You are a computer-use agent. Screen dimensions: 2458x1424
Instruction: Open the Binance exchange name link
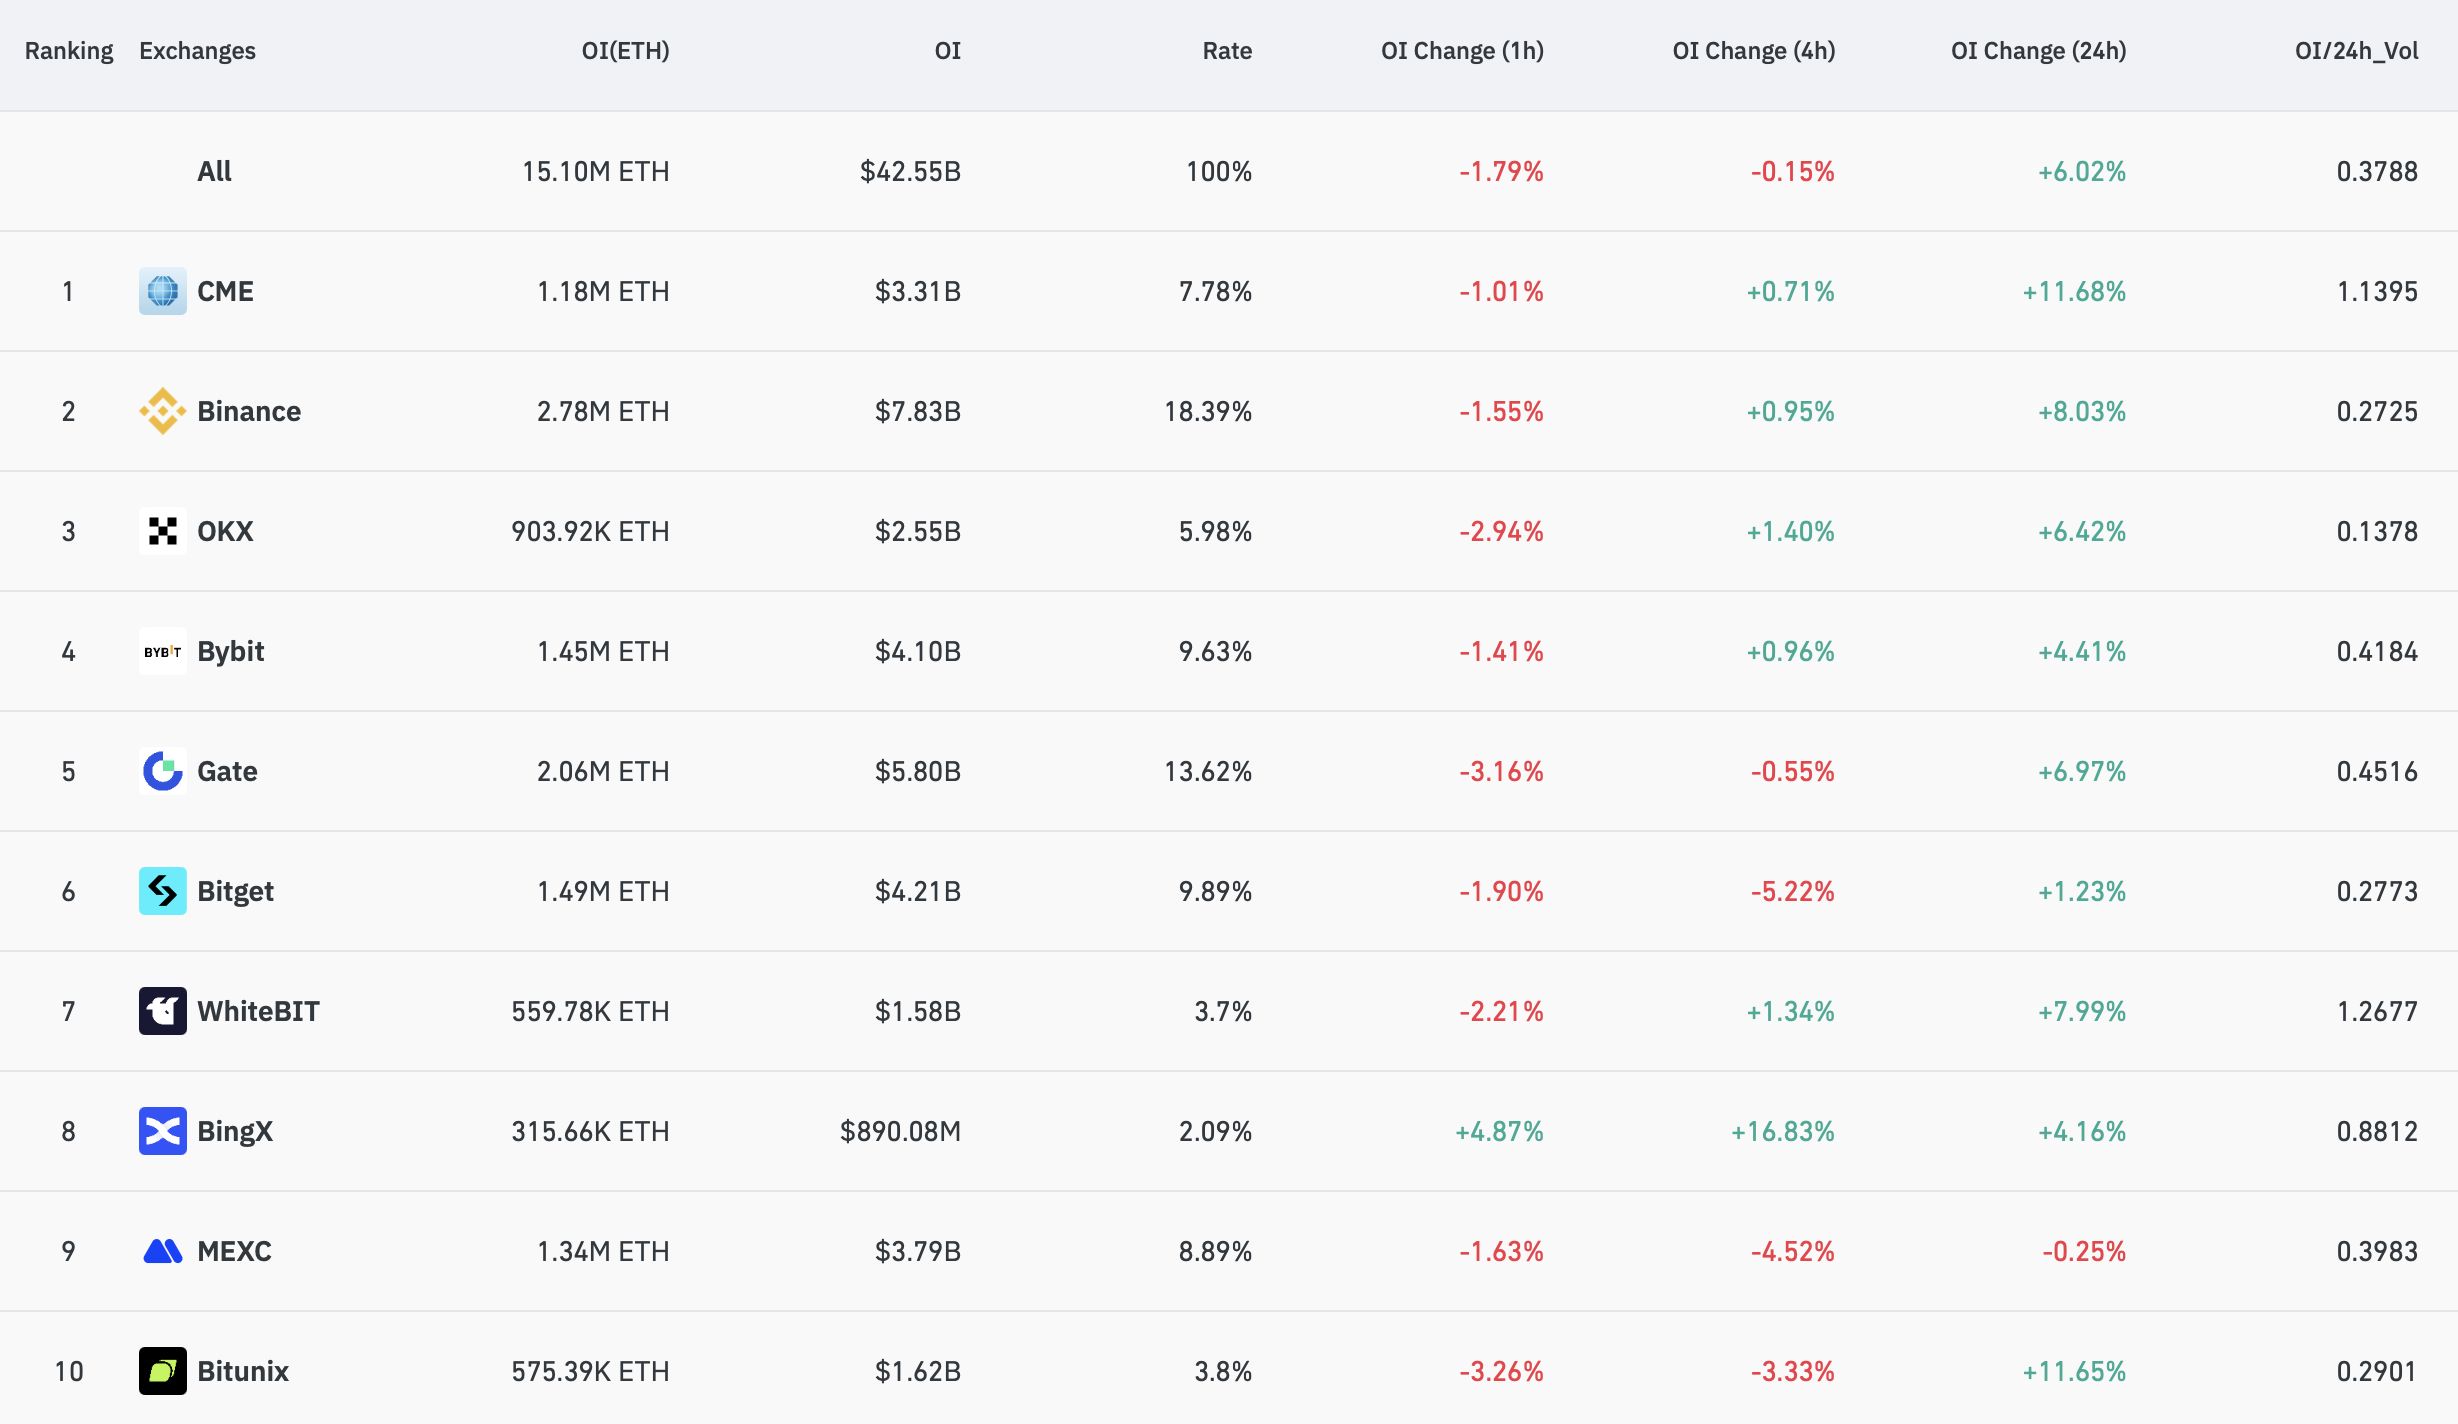click(x=248, y=411)
